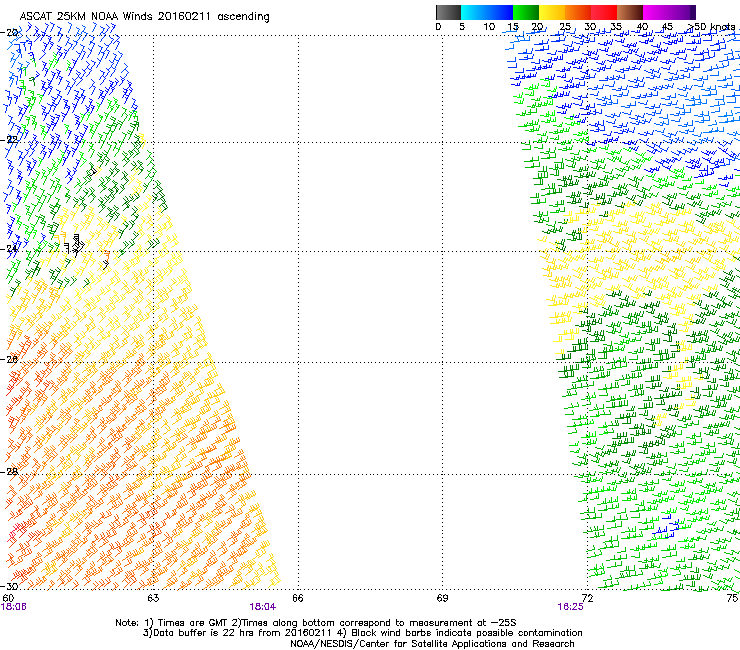Viewport: 740px width, 650px height.
Task: Click the legend label 15 under color bar
Action: 513,26
